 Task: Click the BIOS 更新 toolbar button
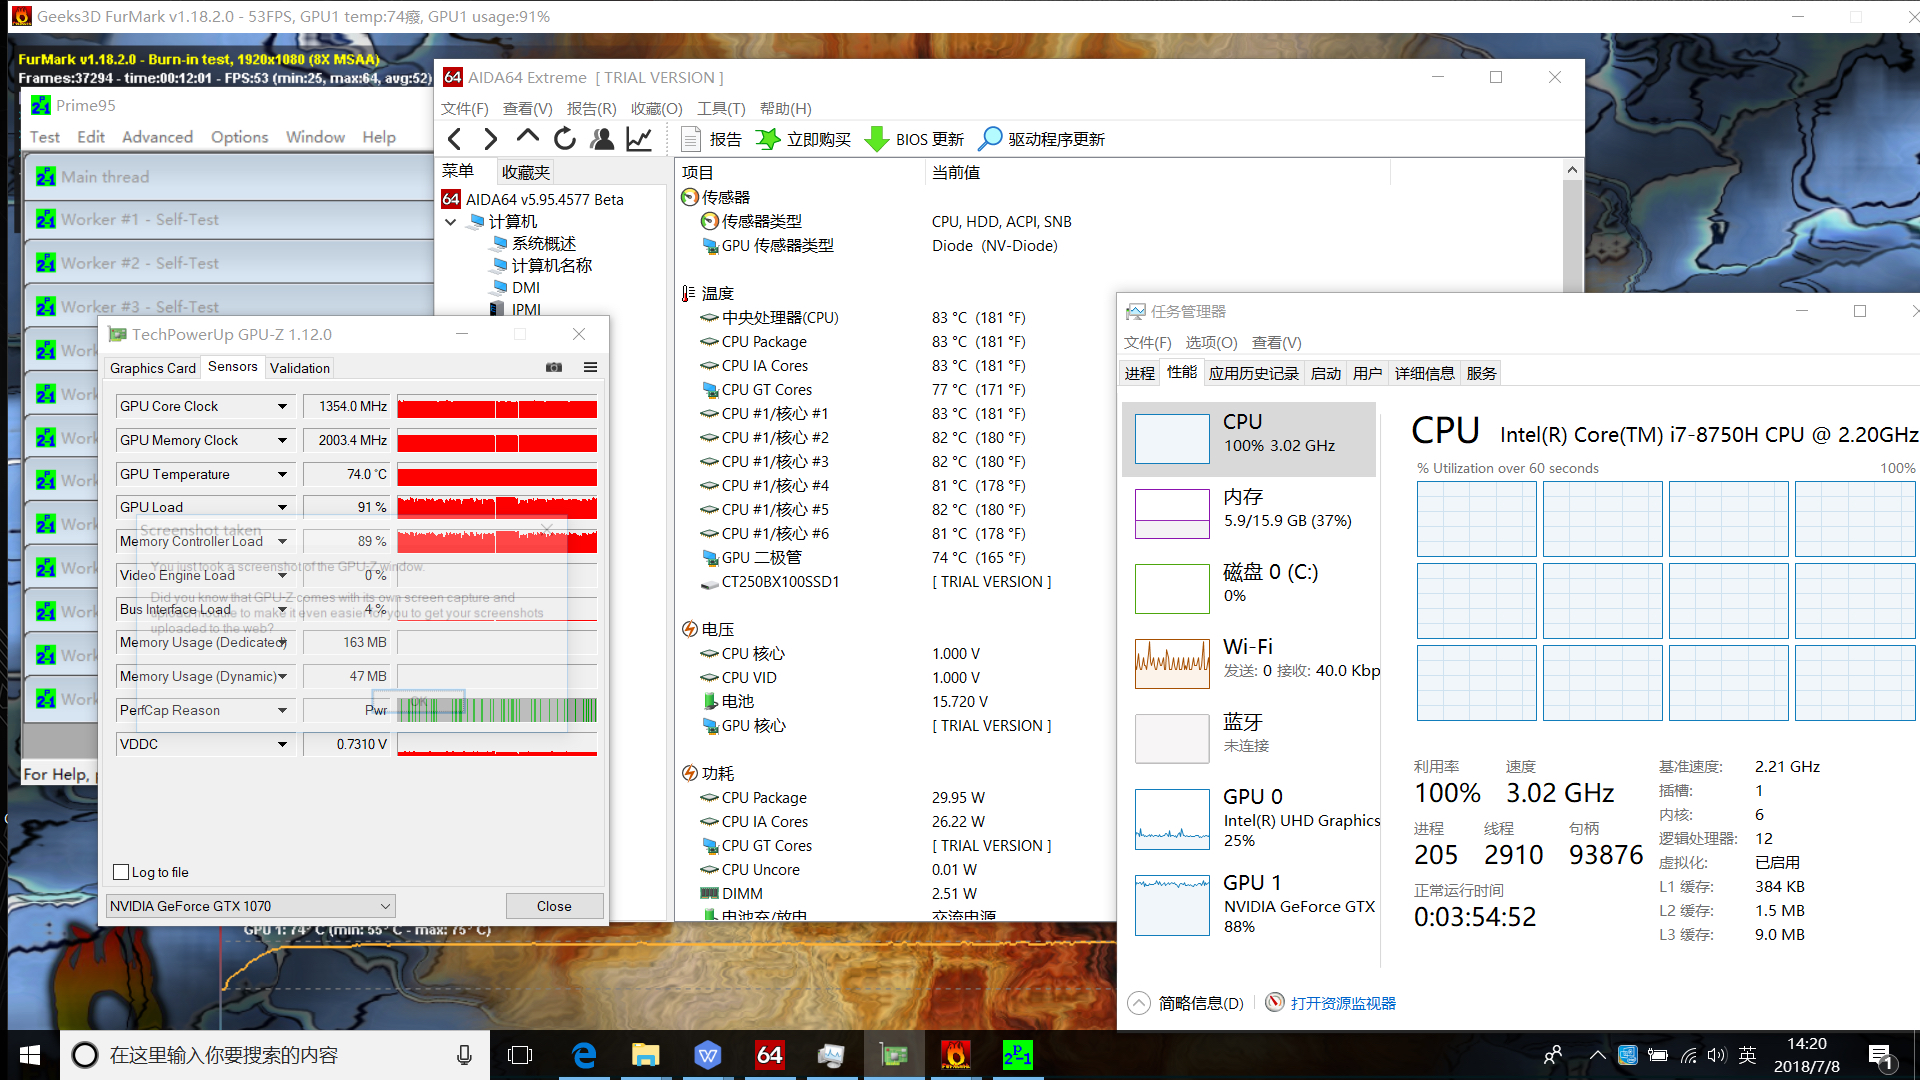(914, 139)
